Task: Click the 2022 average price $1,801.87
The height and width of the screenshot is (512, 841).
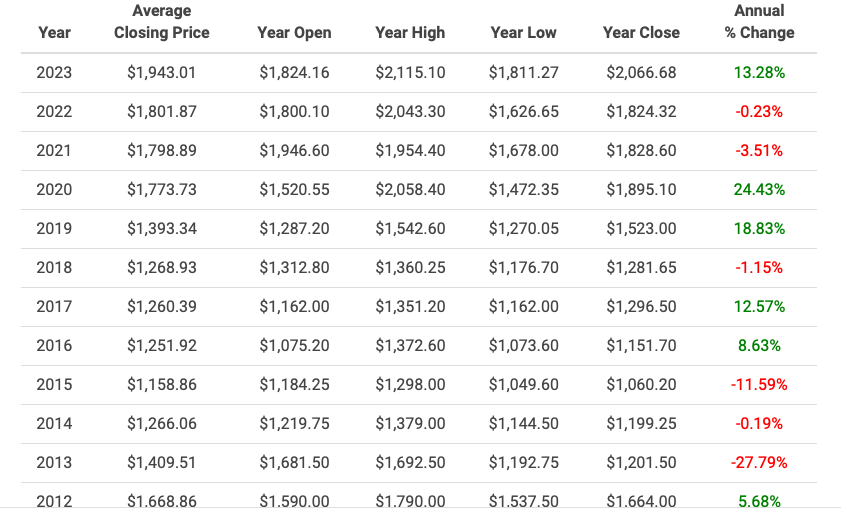Action: click(x=161, y=112)
